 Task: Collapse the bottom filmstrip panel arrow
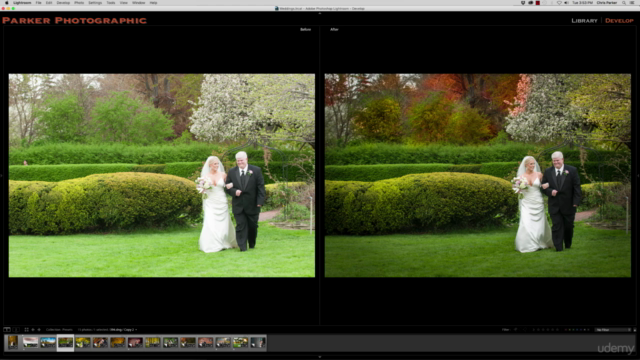point(320,357)
